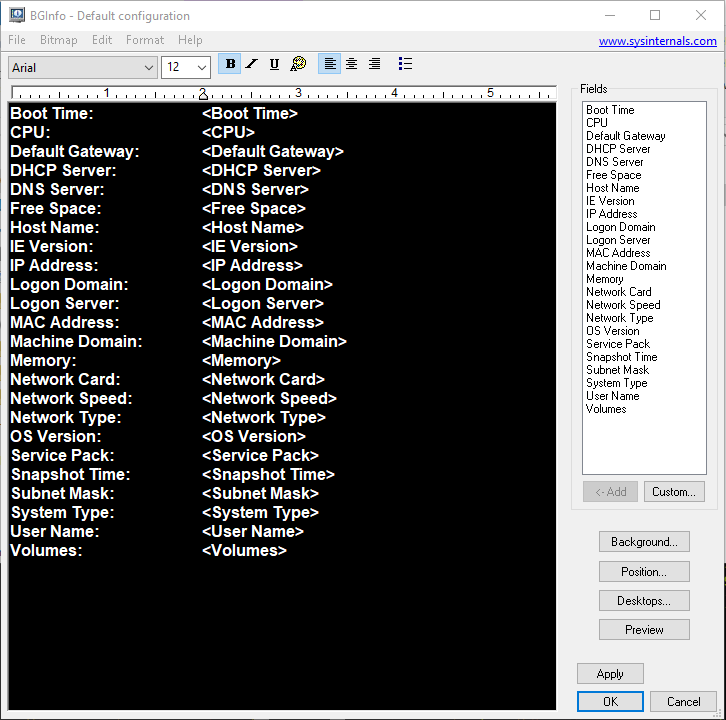
Task: Click the Background... button
Action: 644,542
